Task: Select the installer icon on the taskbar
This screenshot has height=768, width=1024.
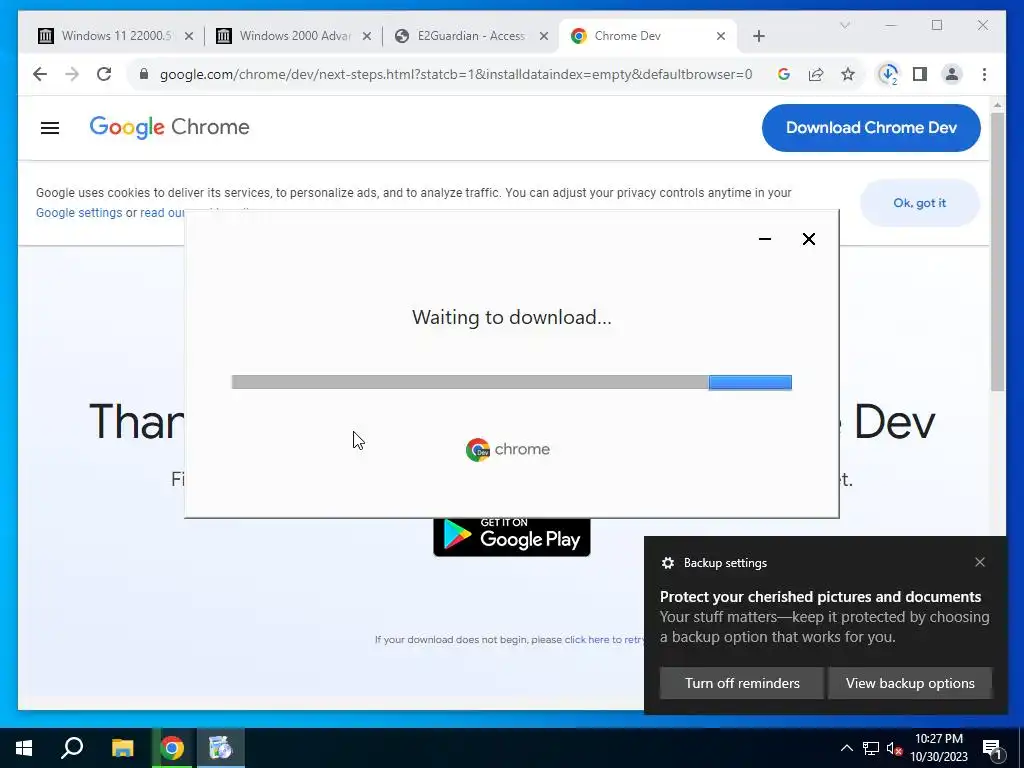Action: click(221, 748)
